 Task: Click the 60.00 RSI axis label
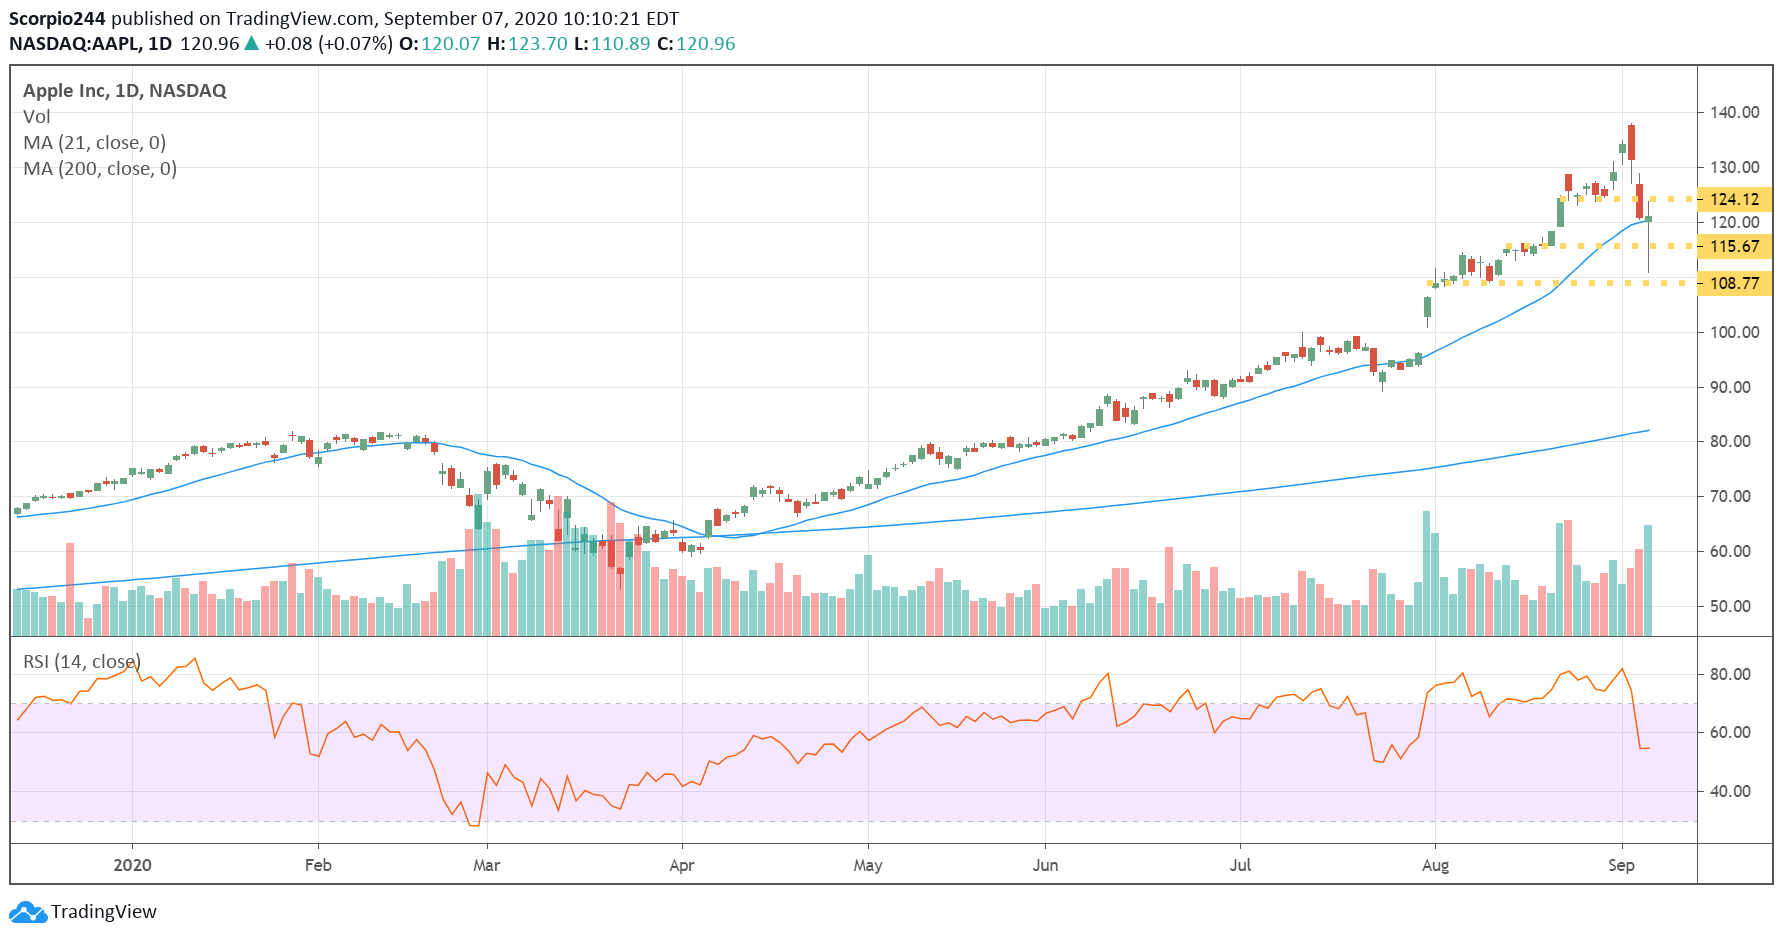point(1730,732)
